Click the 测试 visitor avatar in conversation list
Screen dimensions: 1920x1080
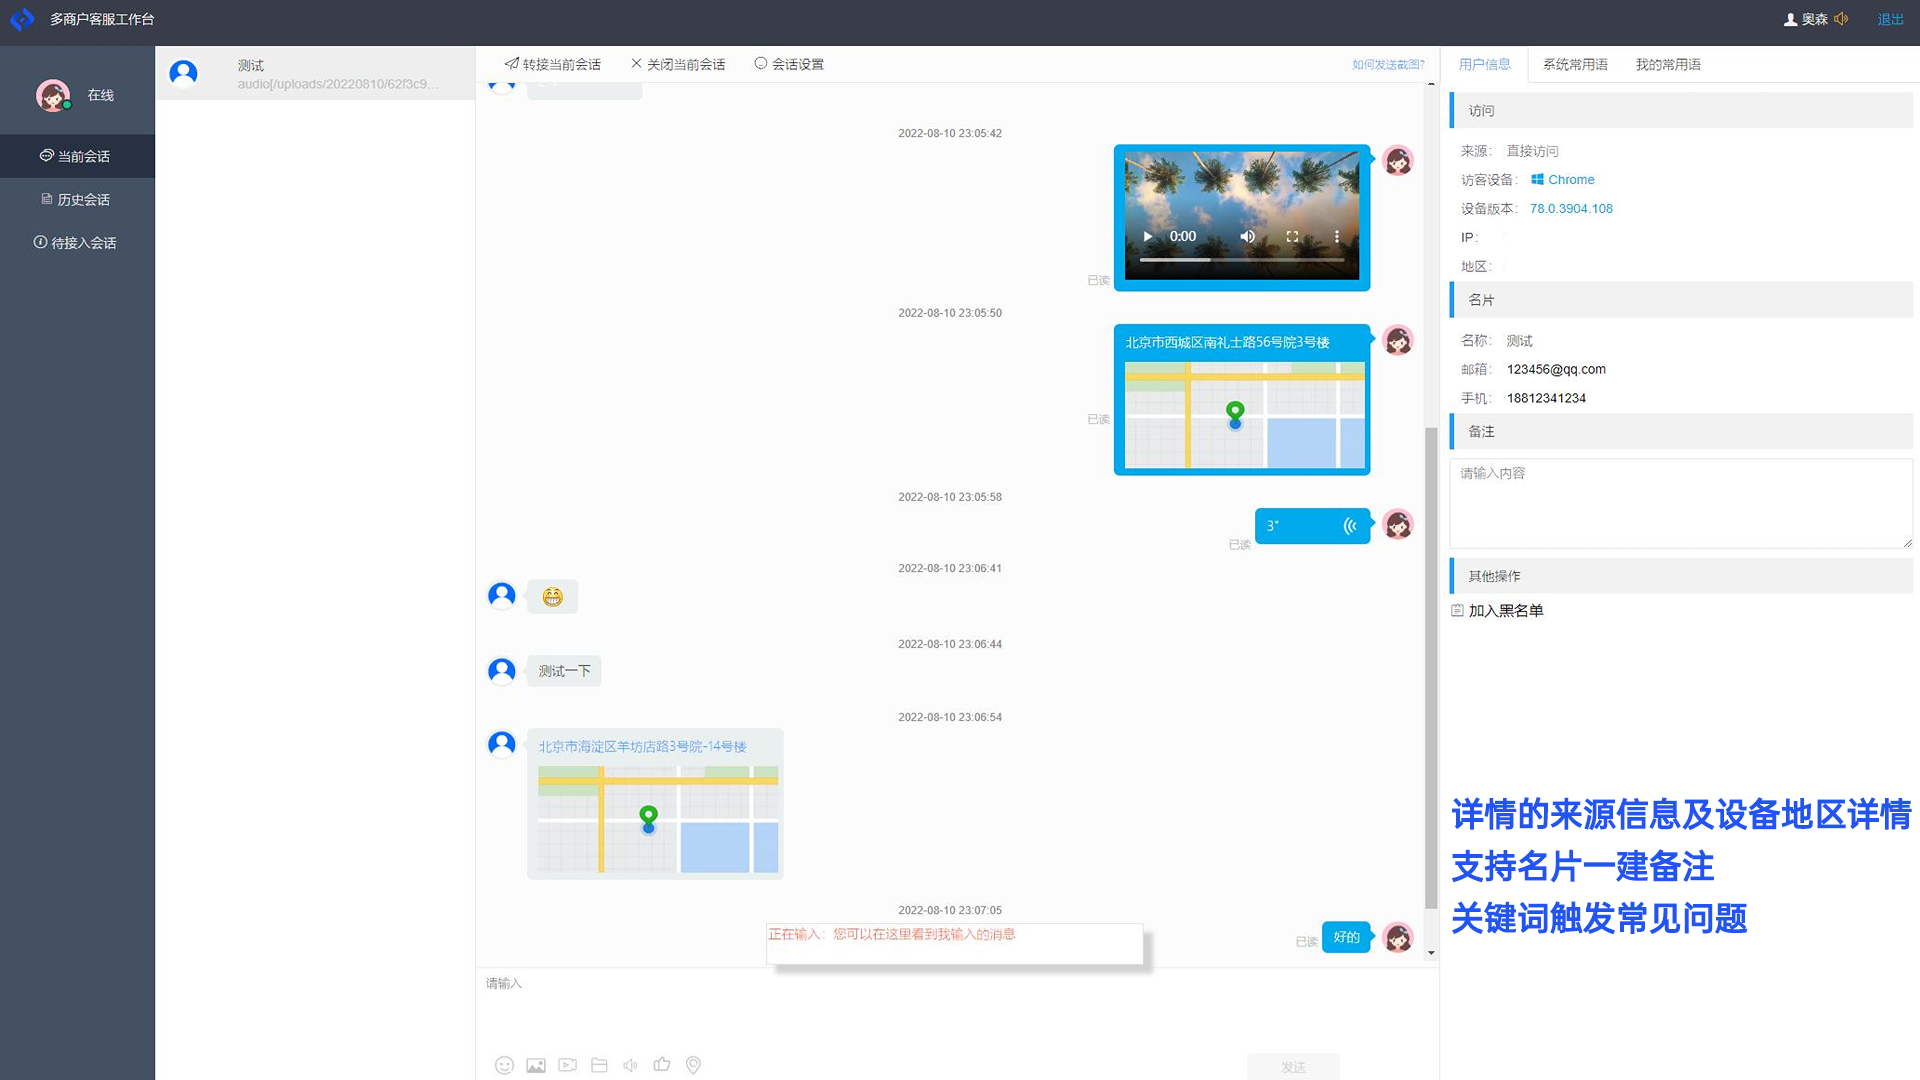point(183,73)
